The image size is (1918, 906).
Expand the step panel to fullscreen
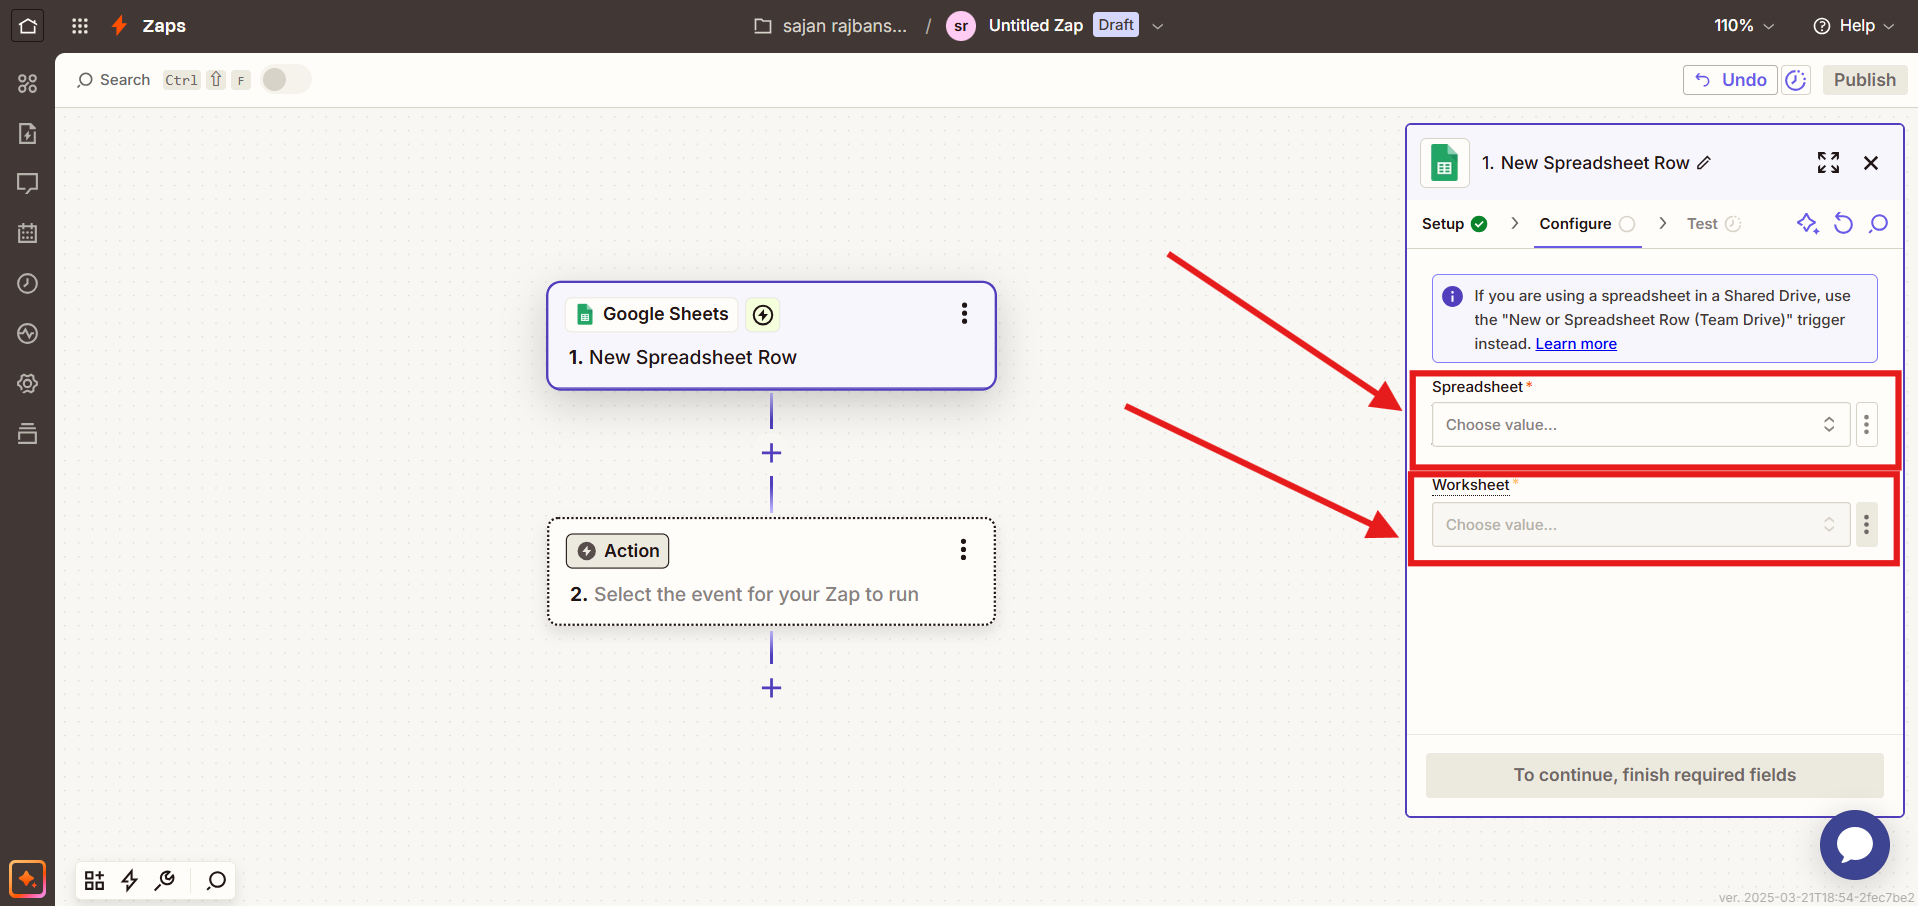(1828, 163)
